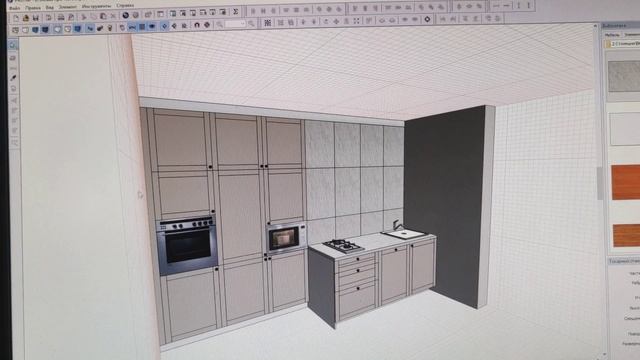
Task: Select the sink on the countertop
Action: (x=405, y=233)
